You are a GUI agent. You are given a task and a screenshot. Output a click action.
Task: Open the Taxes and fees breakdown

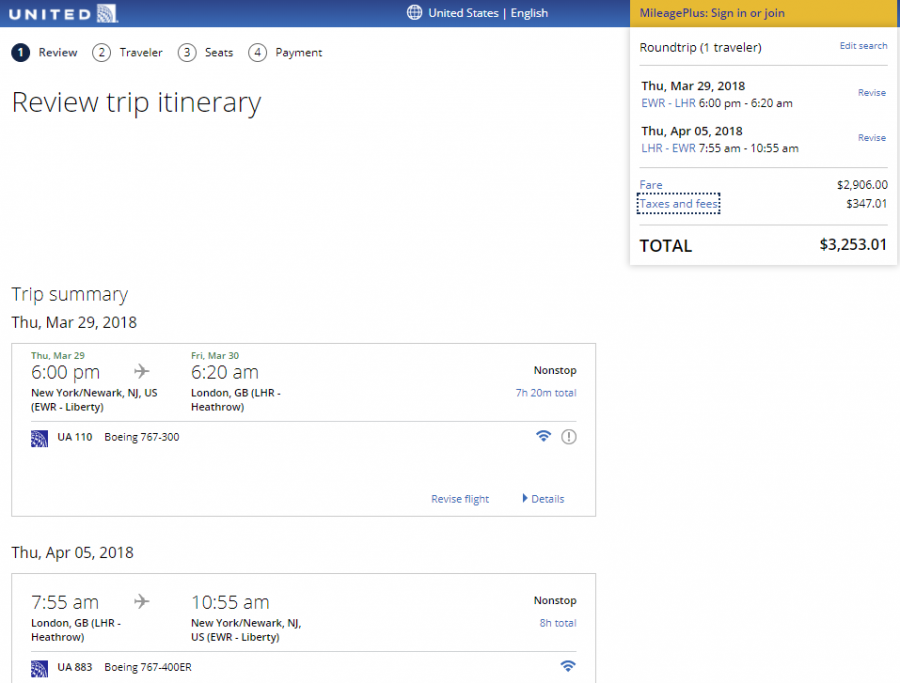tap(679, 204)
